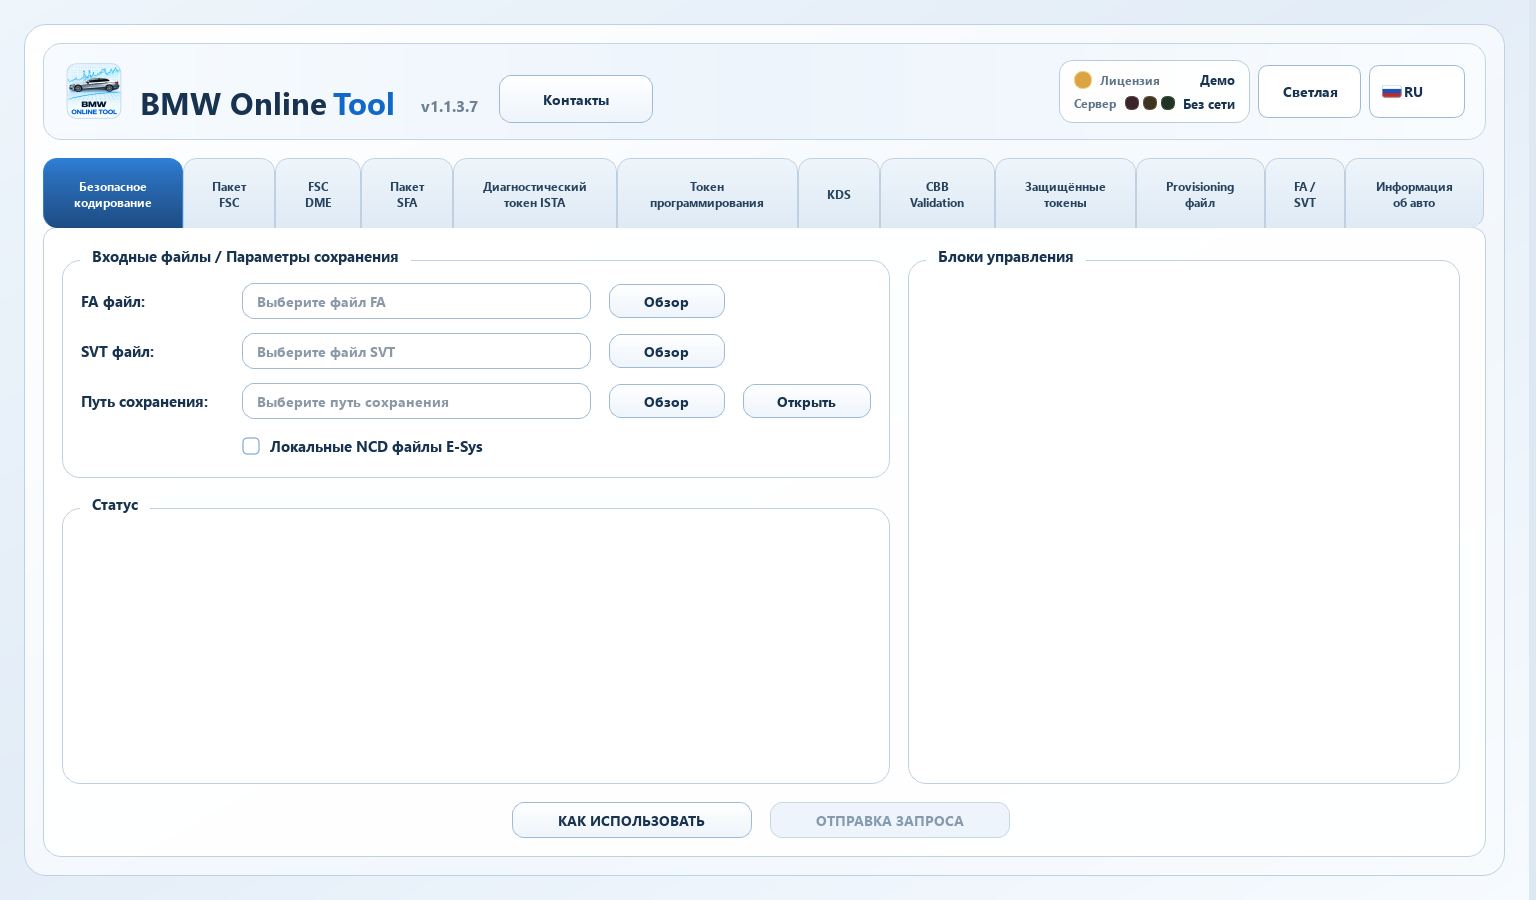This screenshot has width=1536, height=900.
Task: Click ОТПРАВКА ЗАПРОСА button
Action: click(x=890, y=820)
